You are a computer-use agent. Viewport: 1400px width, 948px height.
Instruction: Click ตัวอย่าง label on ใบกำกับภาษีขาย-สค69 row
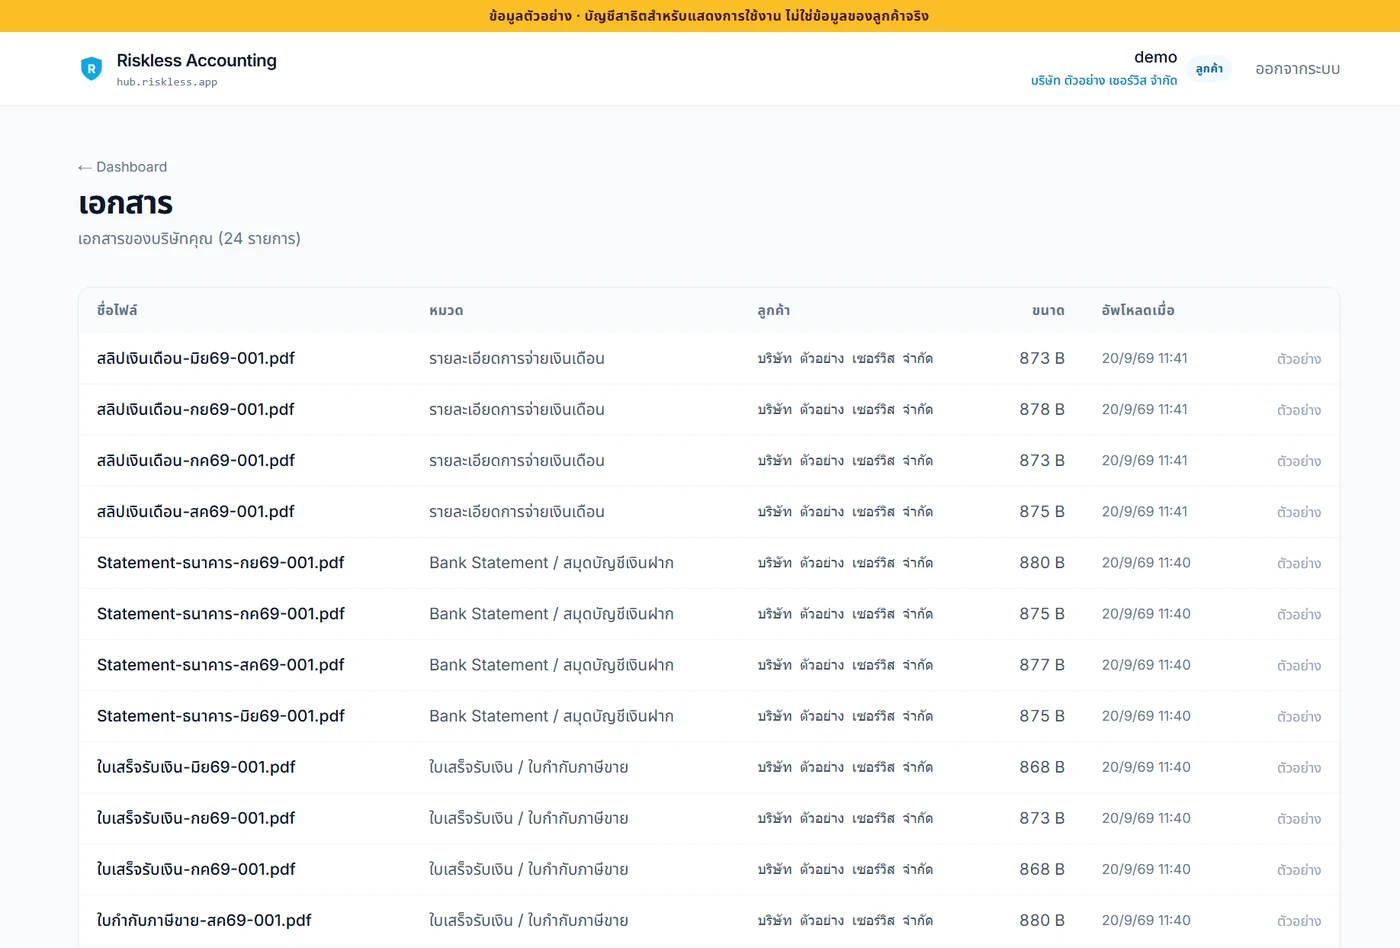pos(1299,921)
